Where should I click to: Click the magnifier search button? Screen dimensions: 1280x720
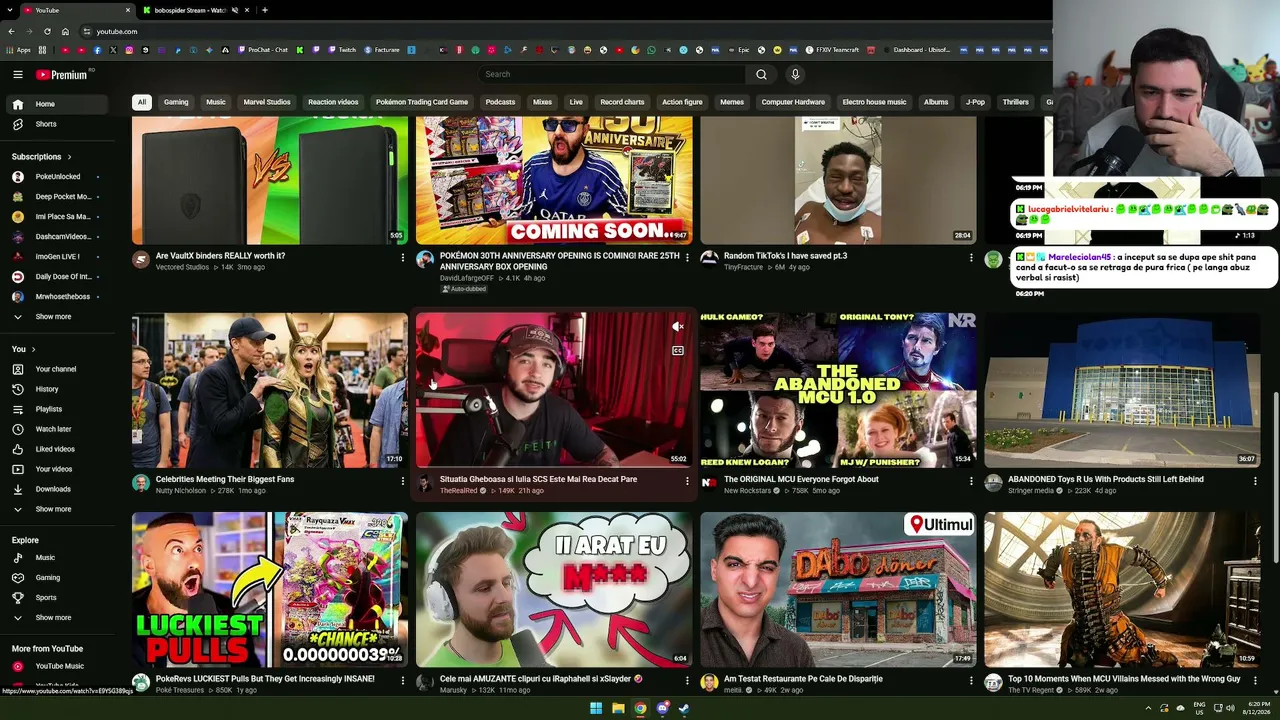(761, 74)
